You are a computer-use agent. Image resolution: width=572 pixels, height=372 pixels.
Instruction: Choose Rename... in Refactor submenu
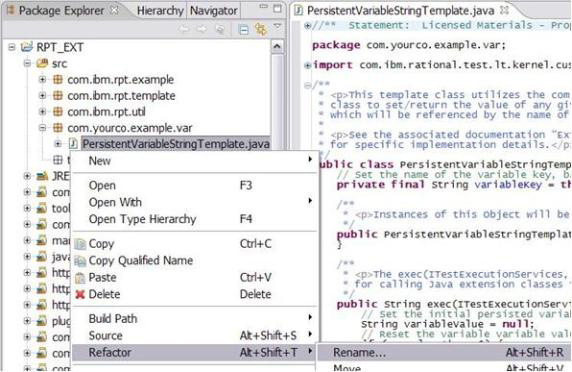click(444, 353)
